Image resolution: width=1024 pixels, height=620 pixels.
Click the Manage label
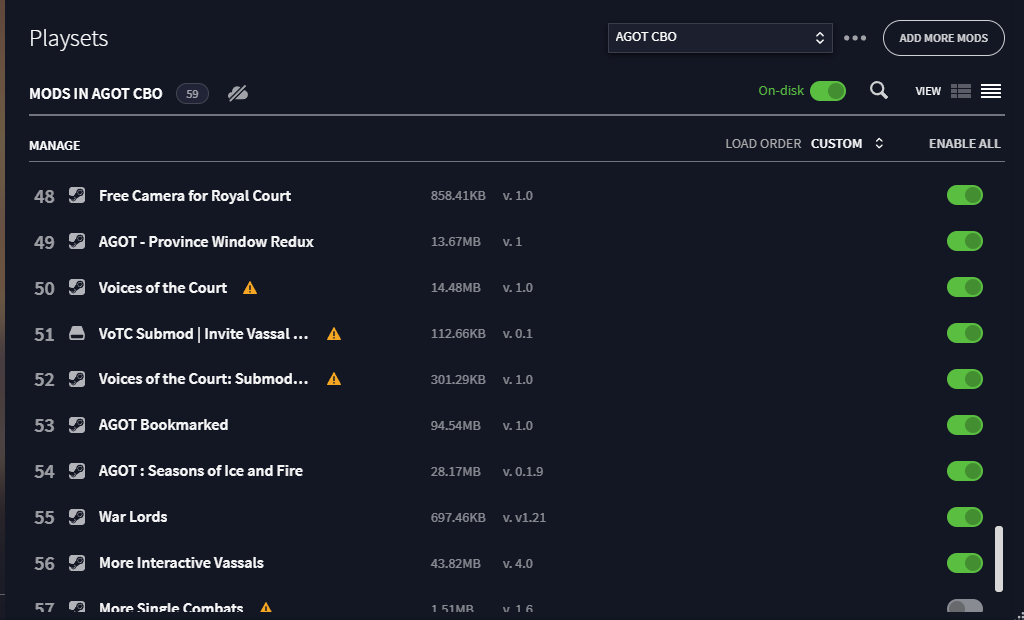[55, 145]
